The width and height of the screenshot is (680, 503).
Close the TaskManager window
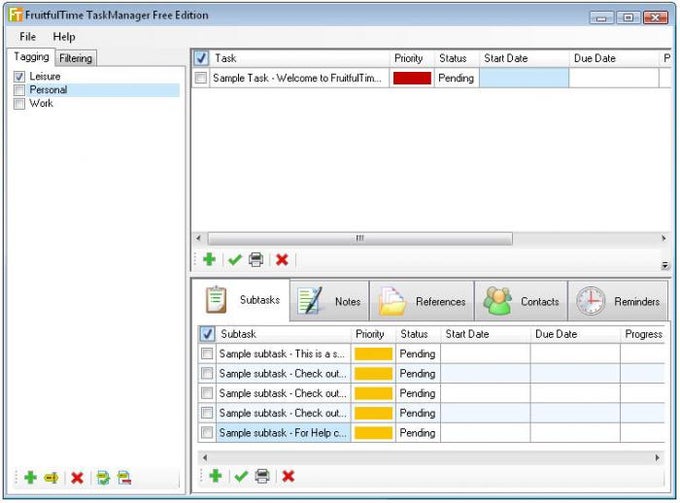click(655, 18)
